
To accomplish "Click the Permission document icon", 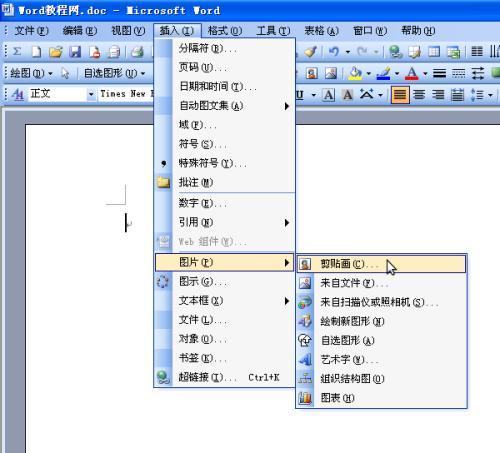I will (95, 52).
